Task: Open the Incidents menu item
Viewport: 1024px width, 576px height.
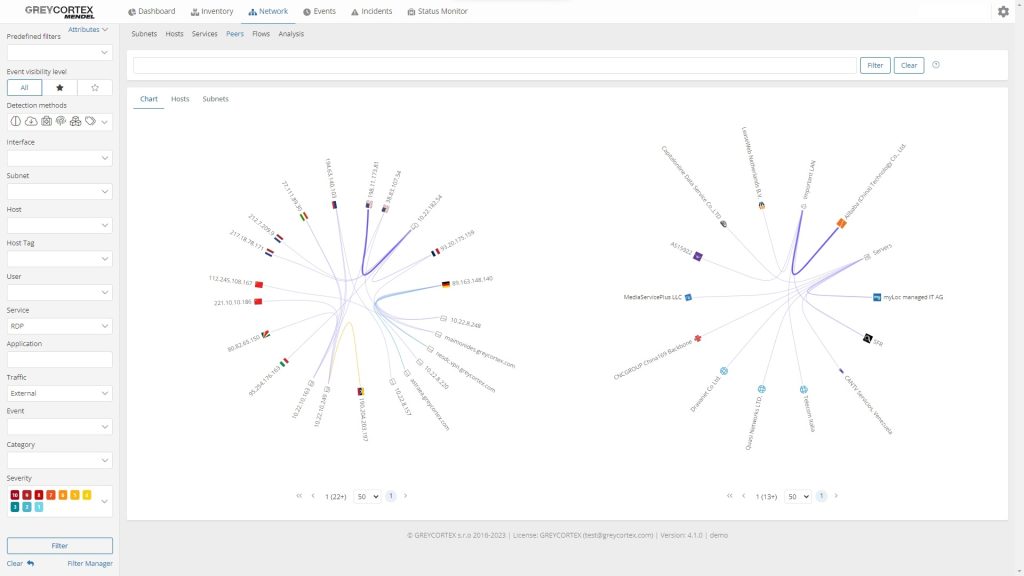Action: tap(371, 12)
